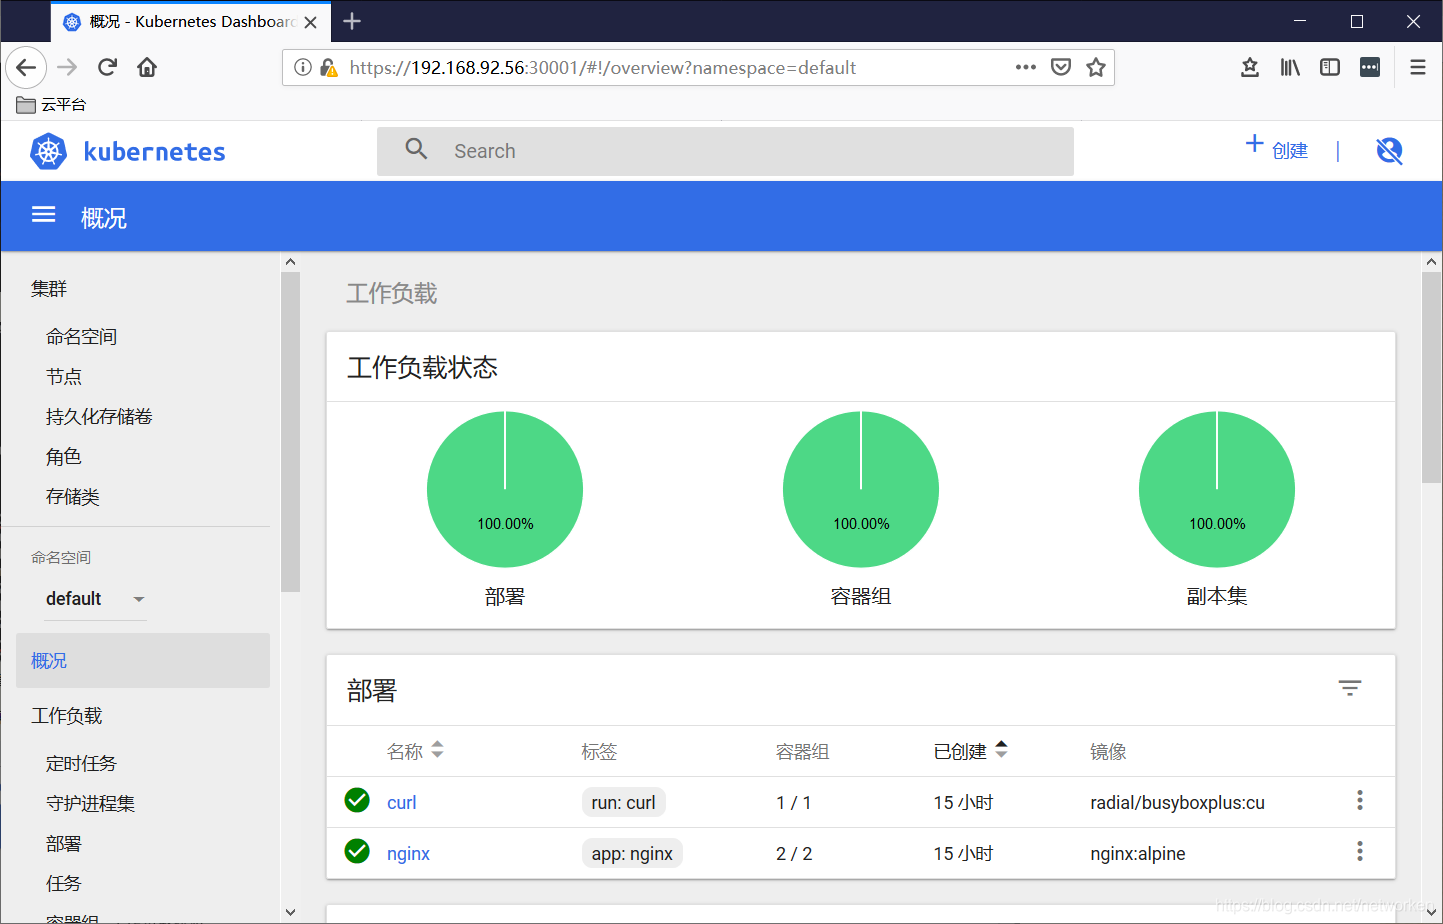This screenshot has height=924, width=1443.
Task: Open the filter icon in 部署 card
Action: click(1350, 688)
